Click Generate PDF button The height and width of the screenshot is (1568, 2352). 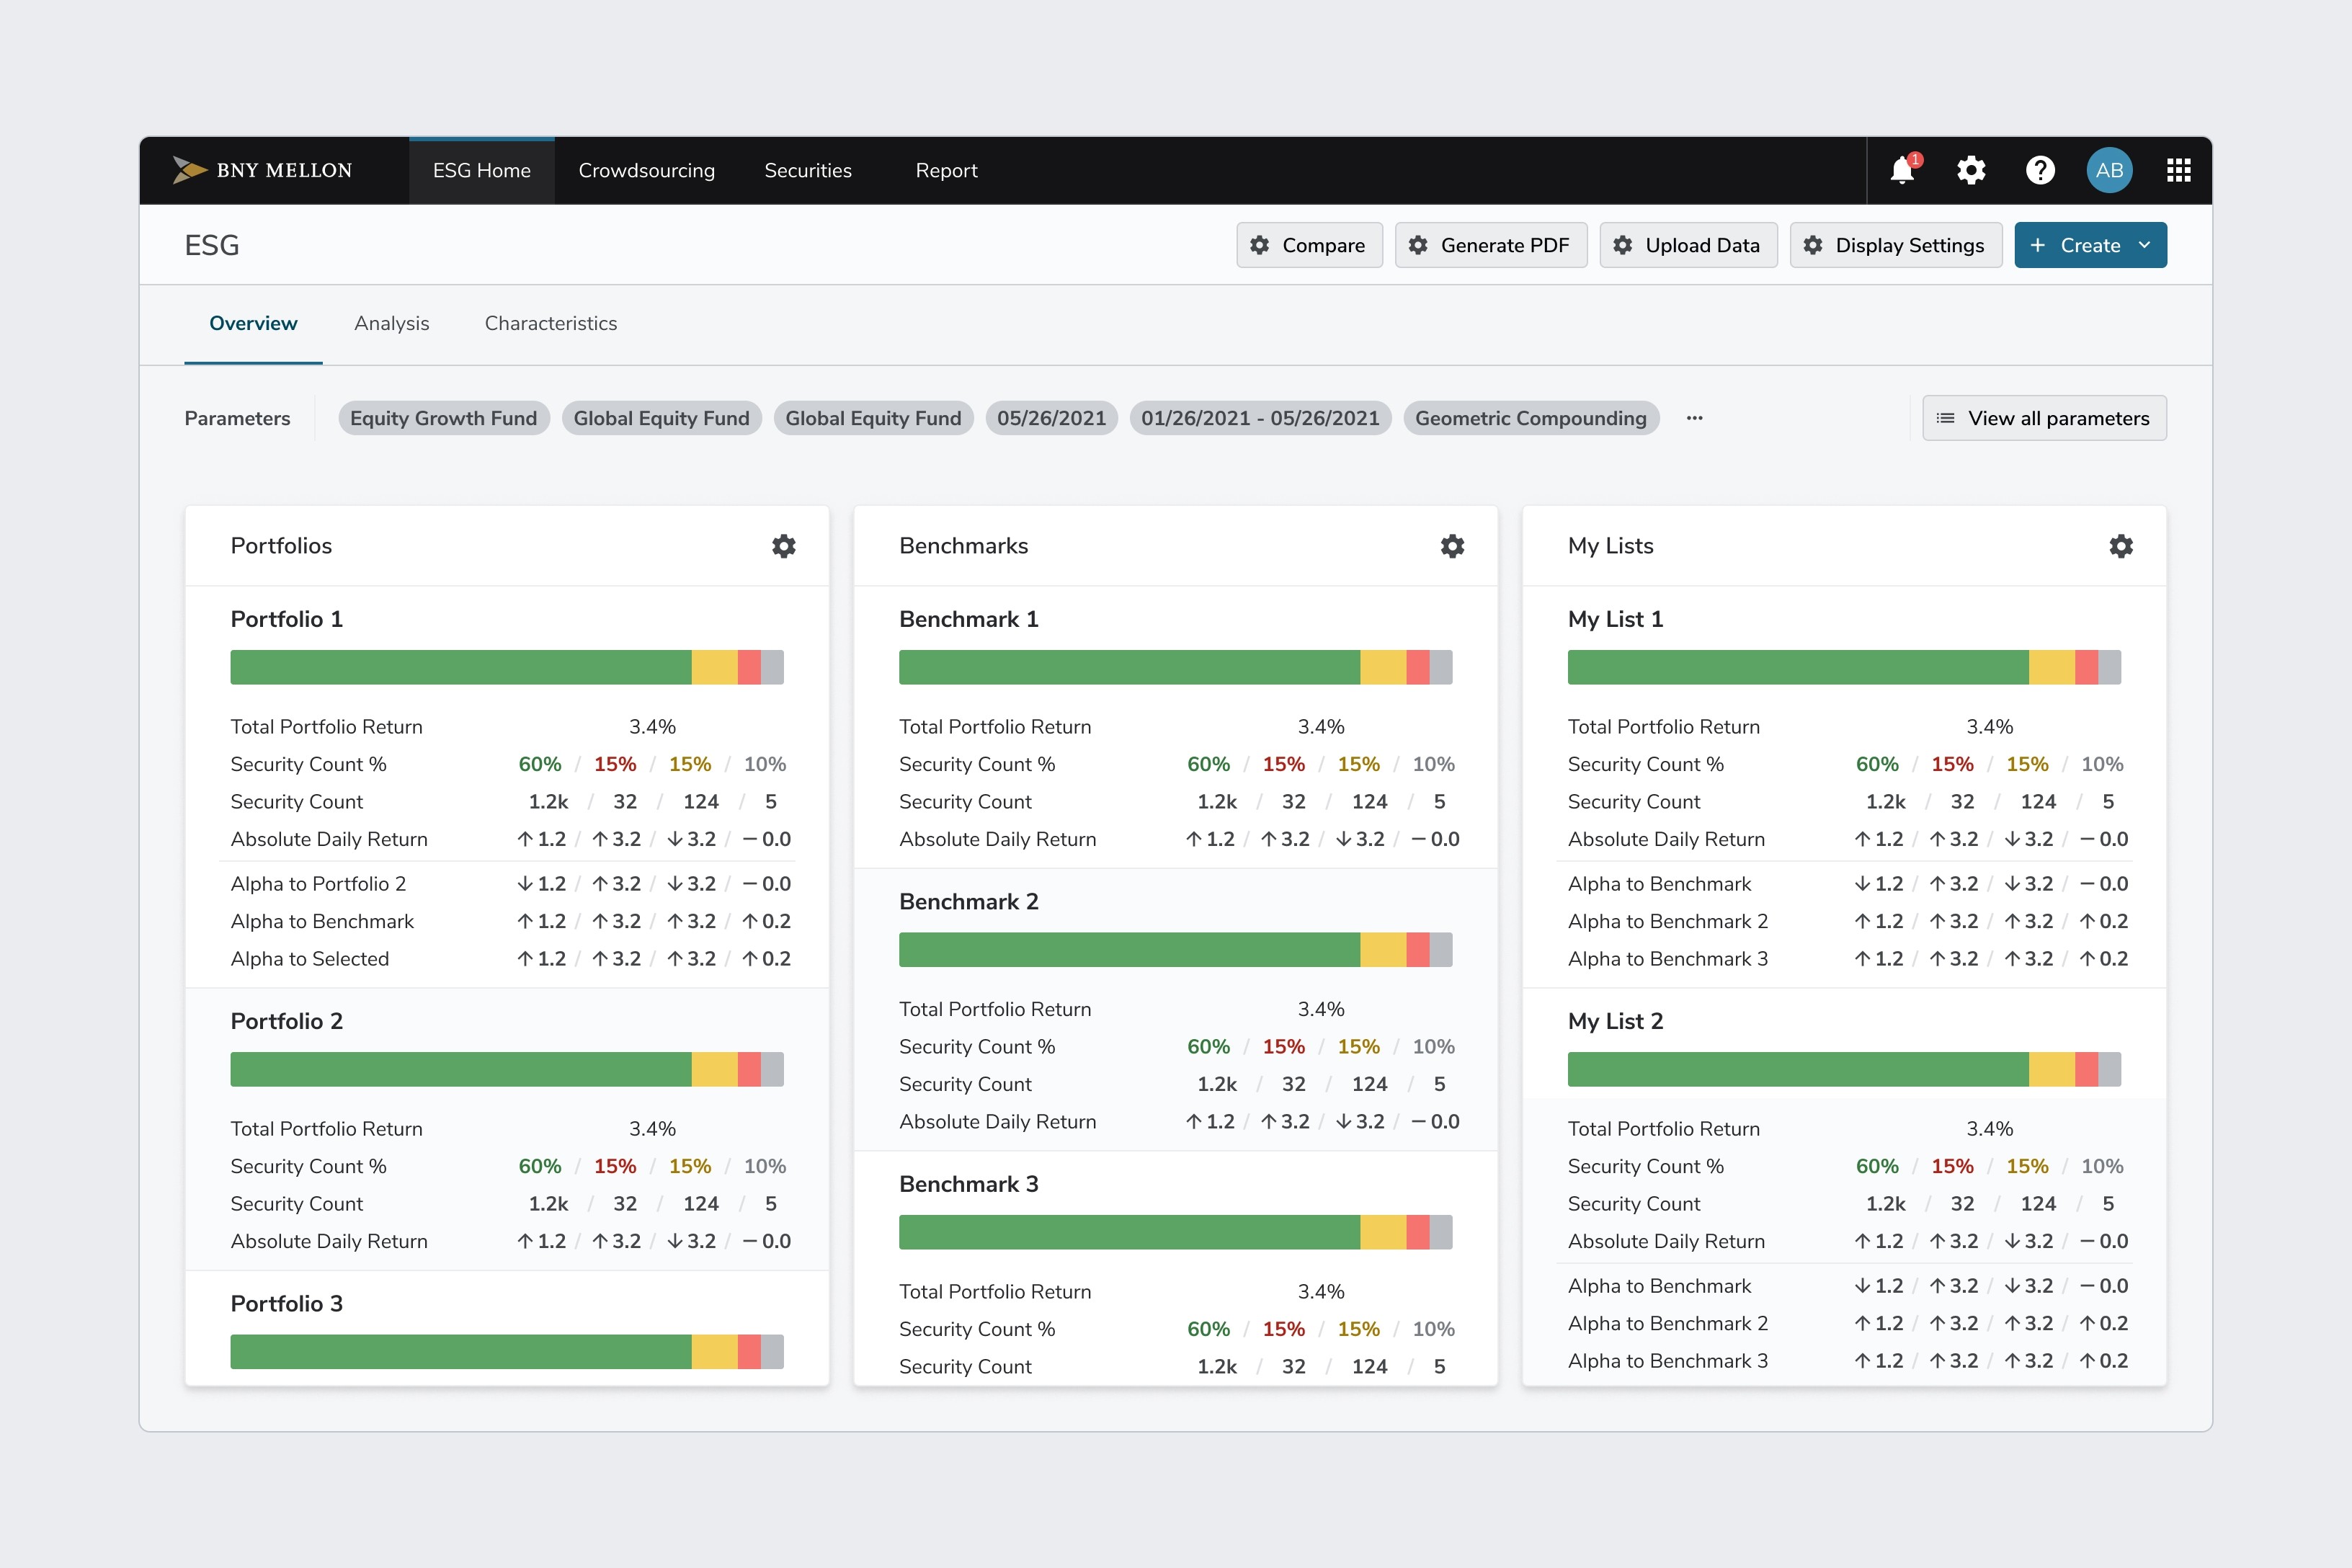(x=1491, y=245)
